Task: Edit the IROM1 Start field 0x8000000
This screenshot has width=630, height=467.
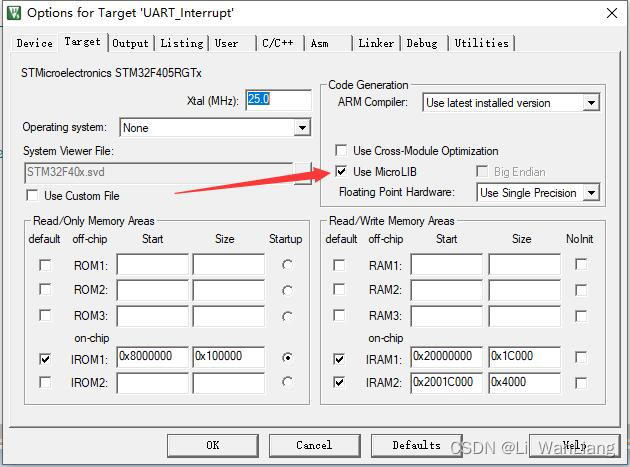Action: click(152, 357)
